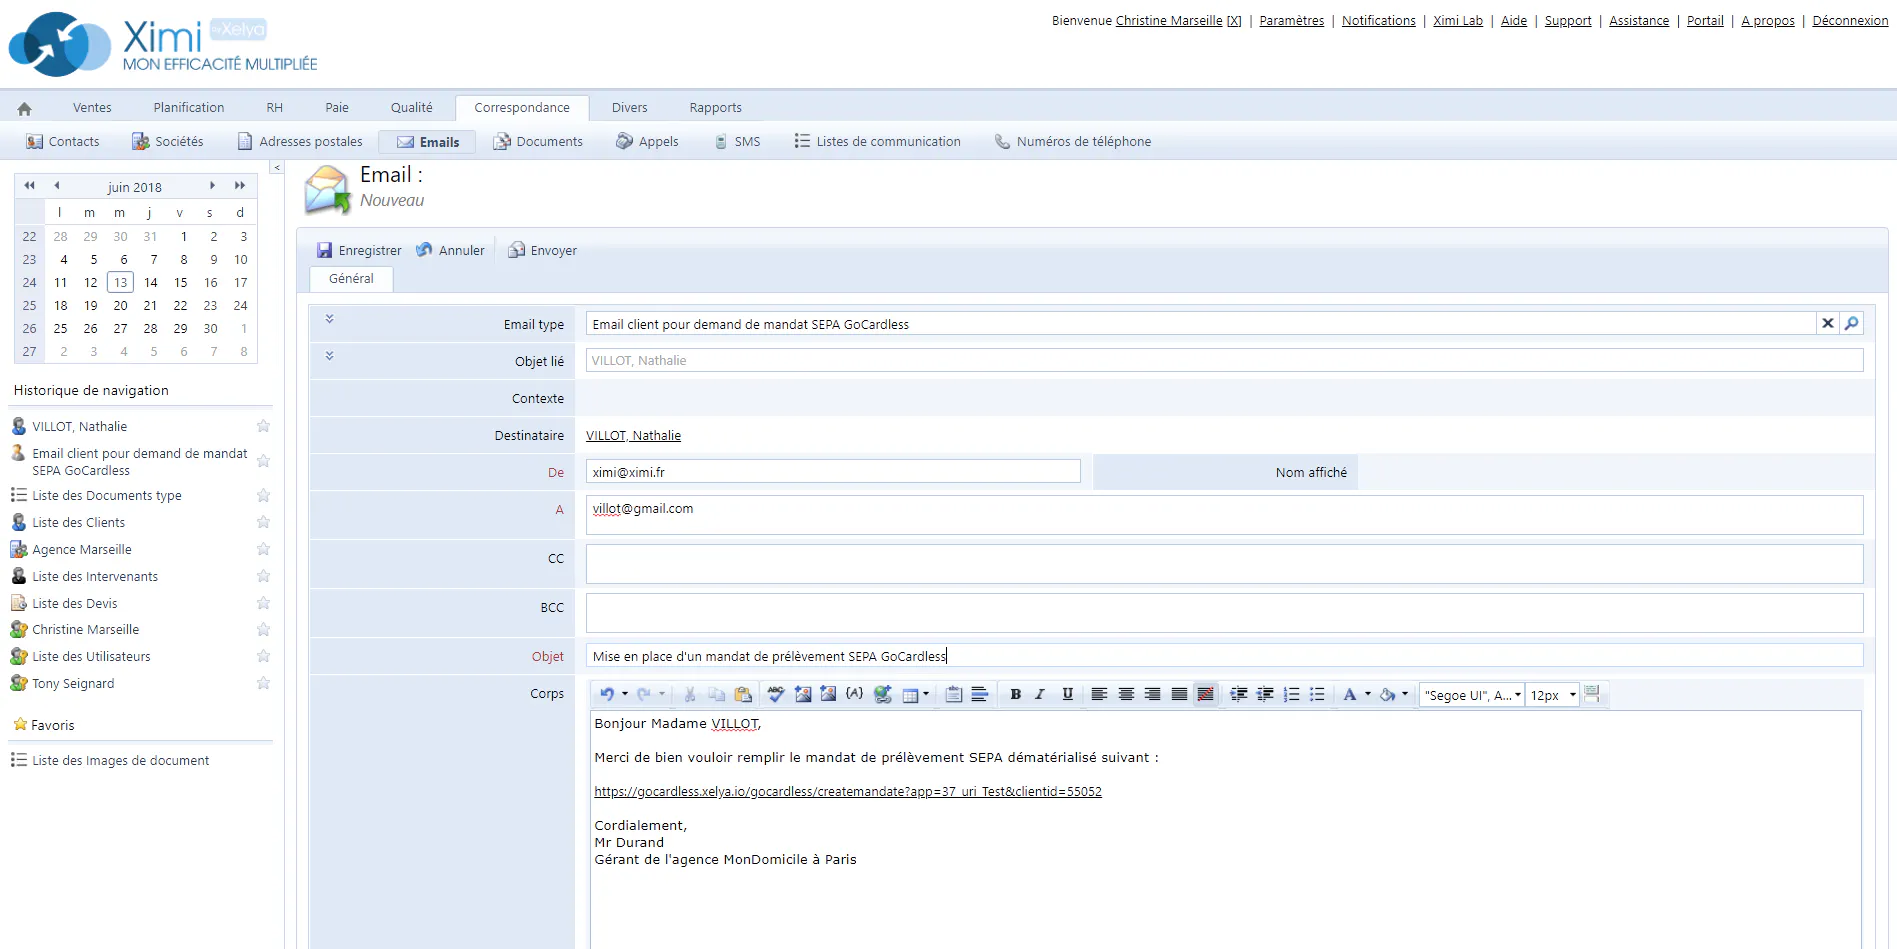
Task: Open the Paramètres link
Action: [x=1291, y=21]
